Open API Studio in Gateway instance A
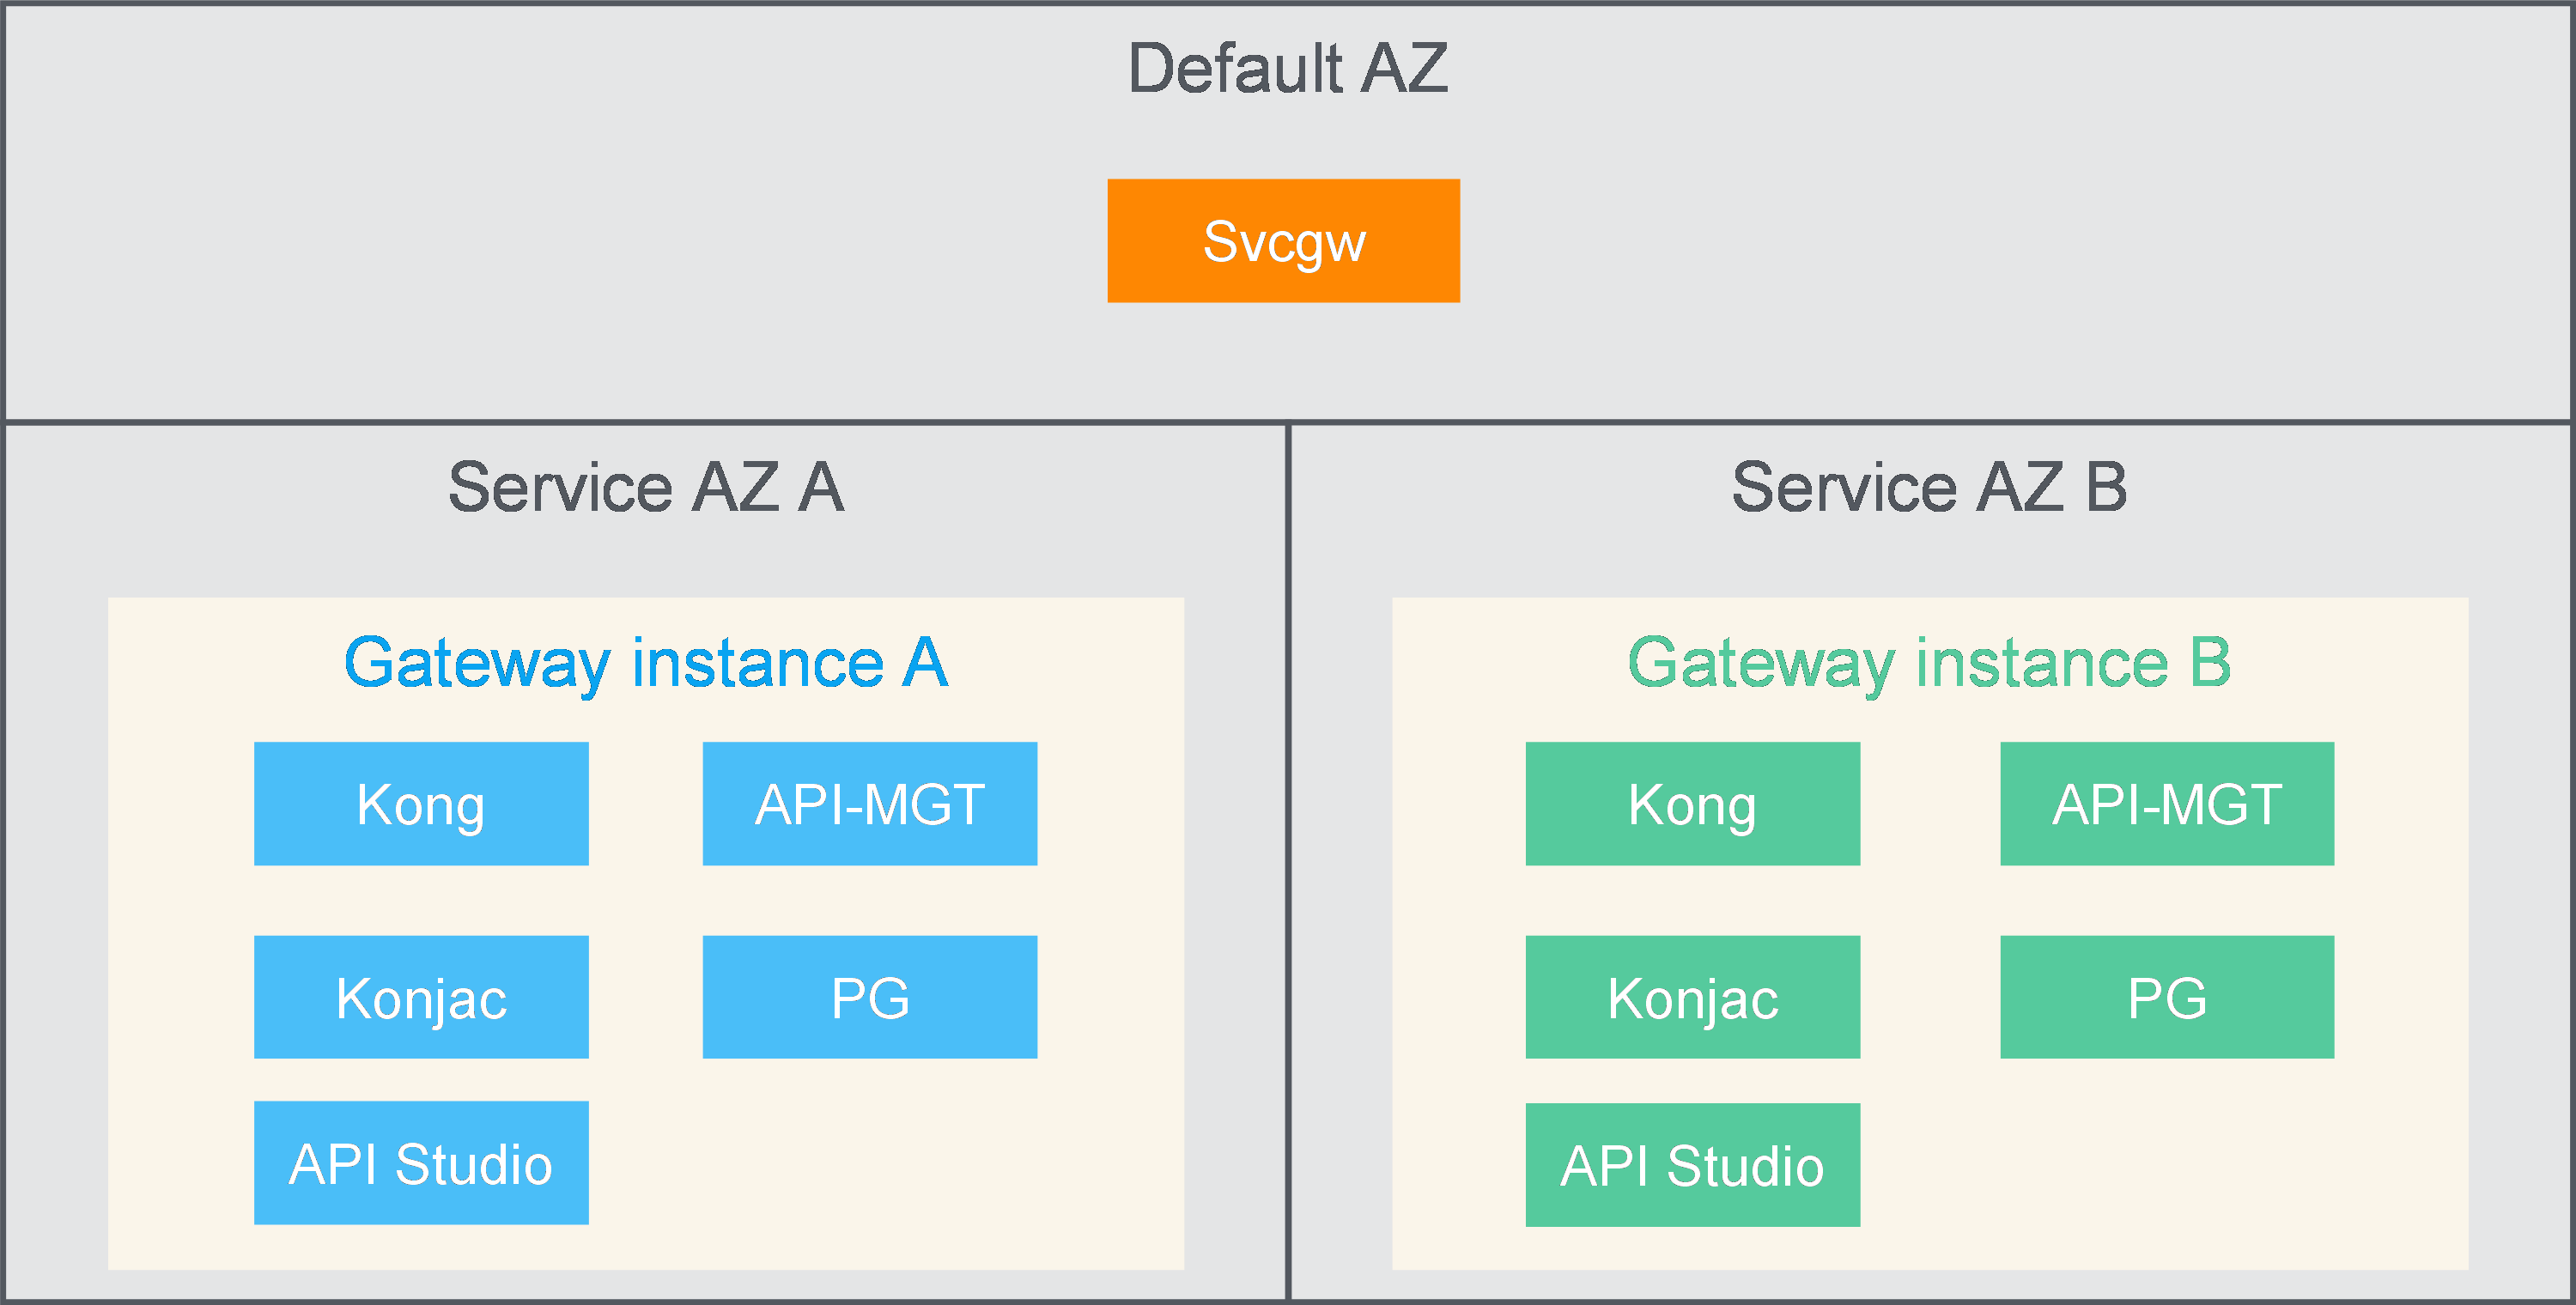Image resolution: width=2576 pixels, height=1305 pixels. [421, 1163]
